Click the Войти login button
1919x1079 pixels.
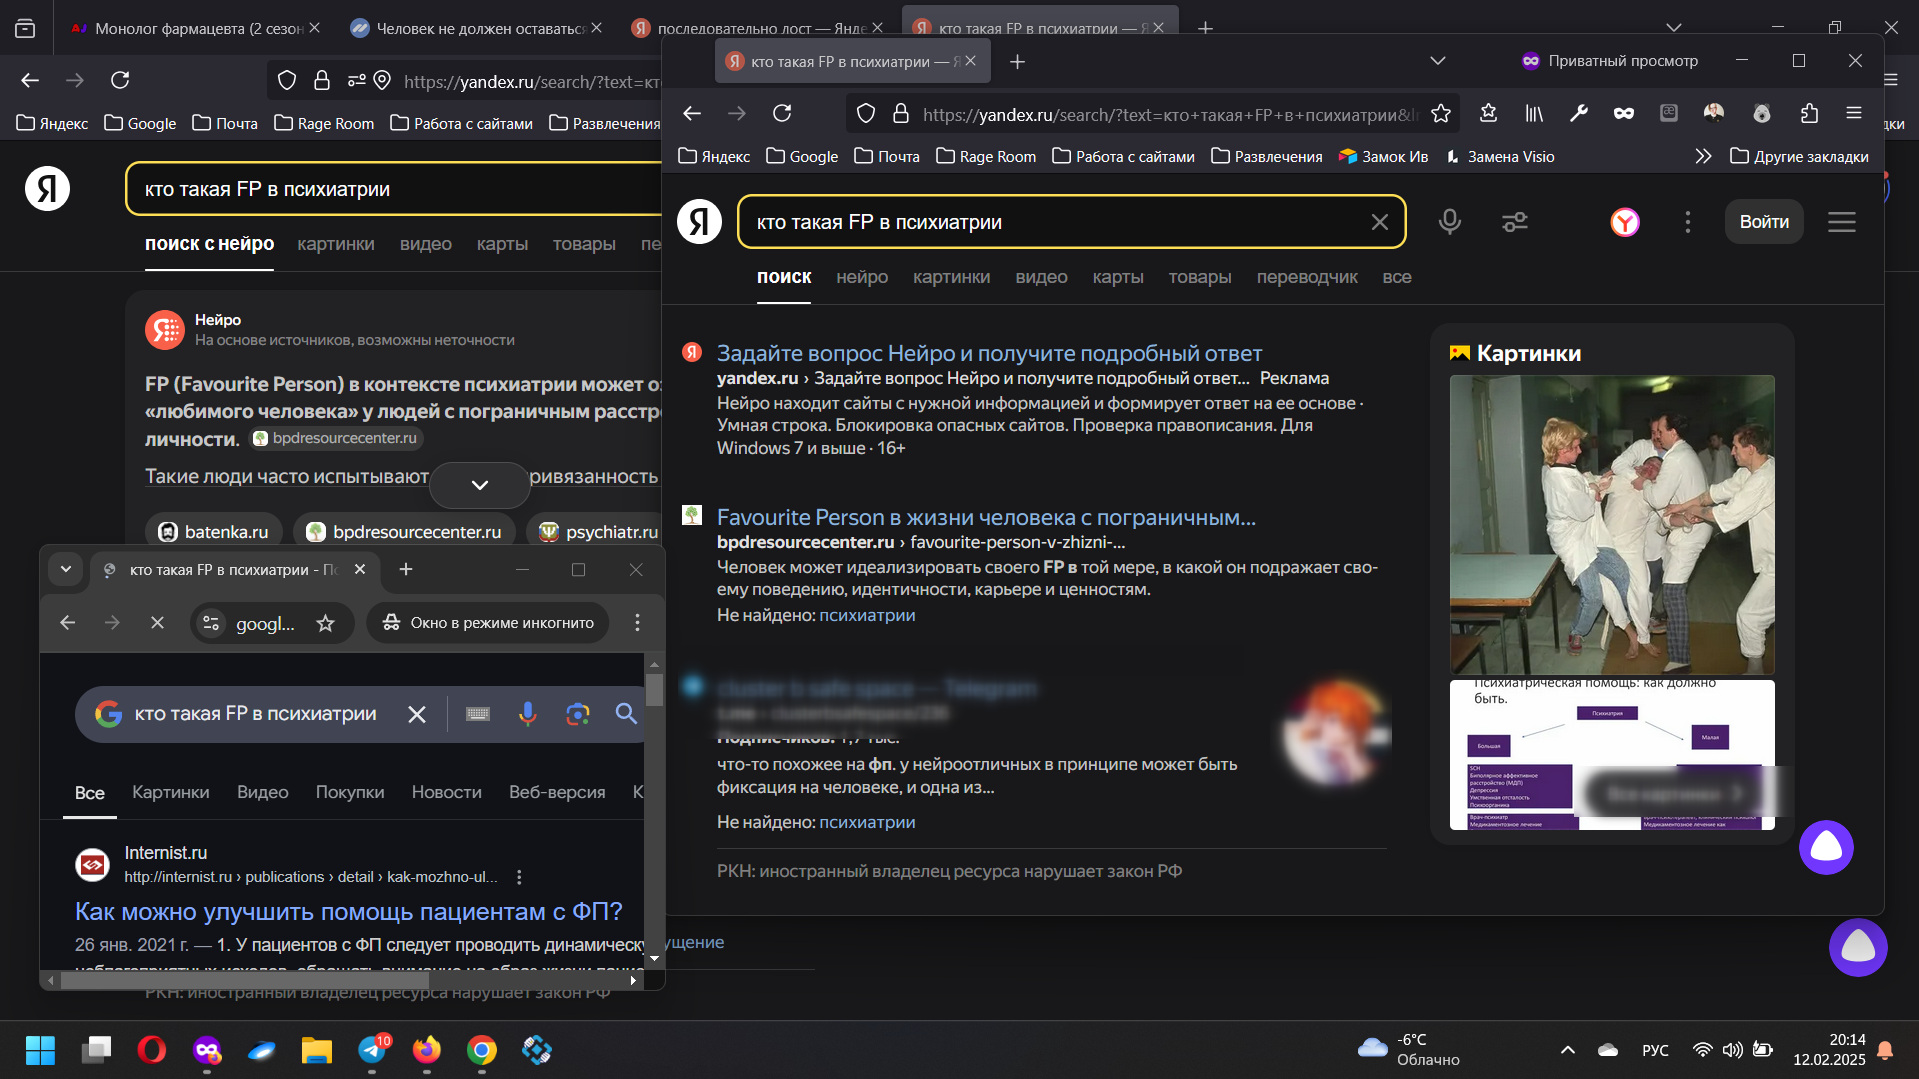tap(1764, 222)
